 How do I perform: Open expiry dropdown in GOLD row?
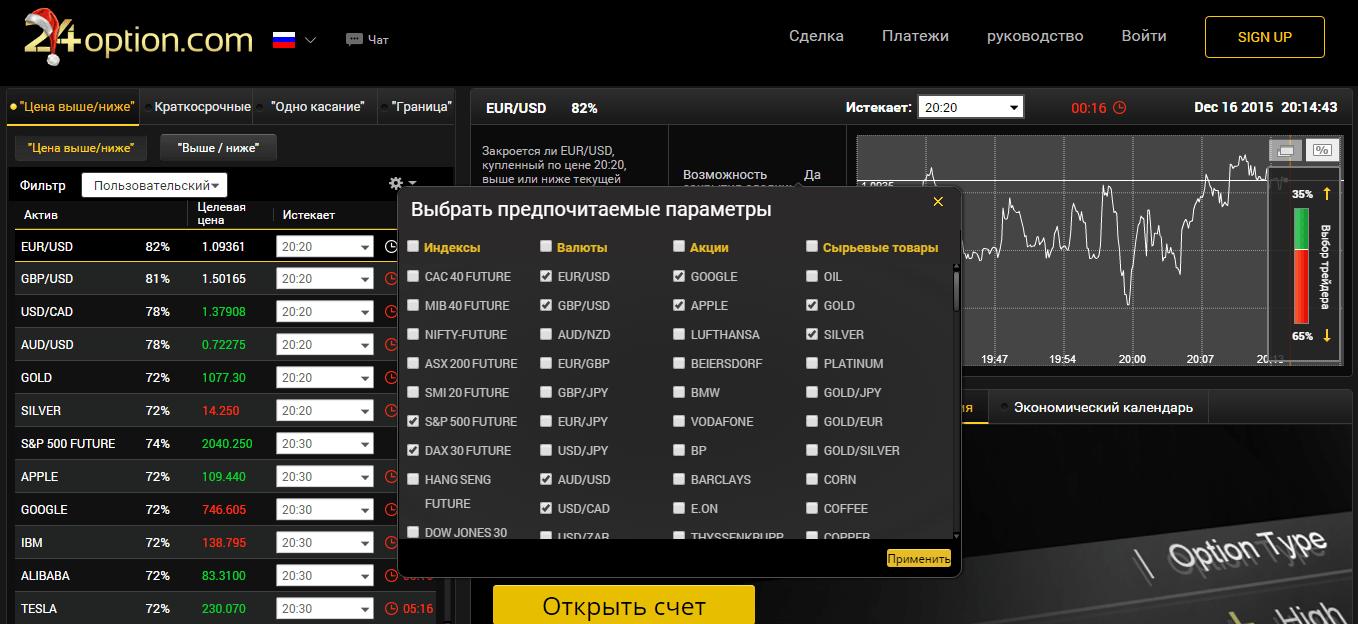click(x=324, y=378)
